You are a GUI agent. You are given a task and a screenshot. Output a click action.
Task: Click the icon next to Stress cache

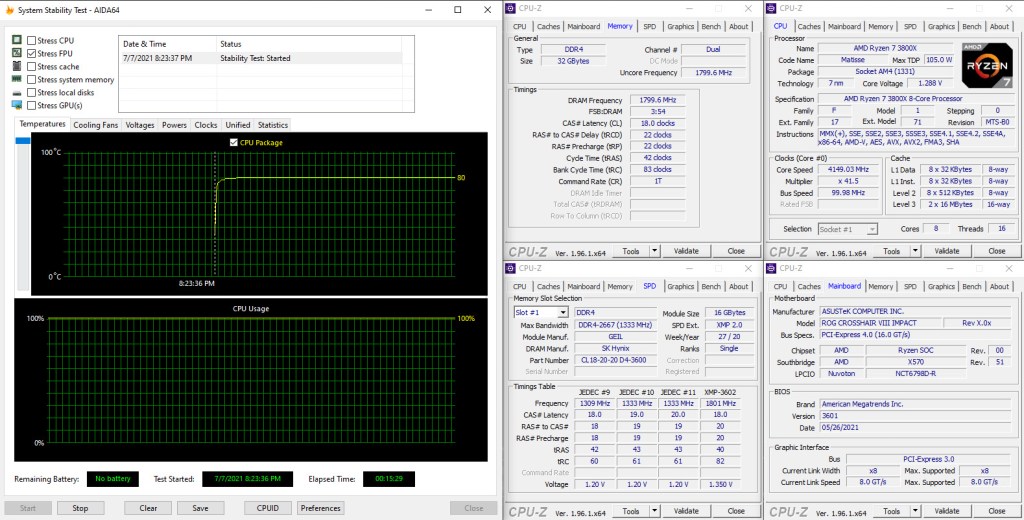coord(17,66)
